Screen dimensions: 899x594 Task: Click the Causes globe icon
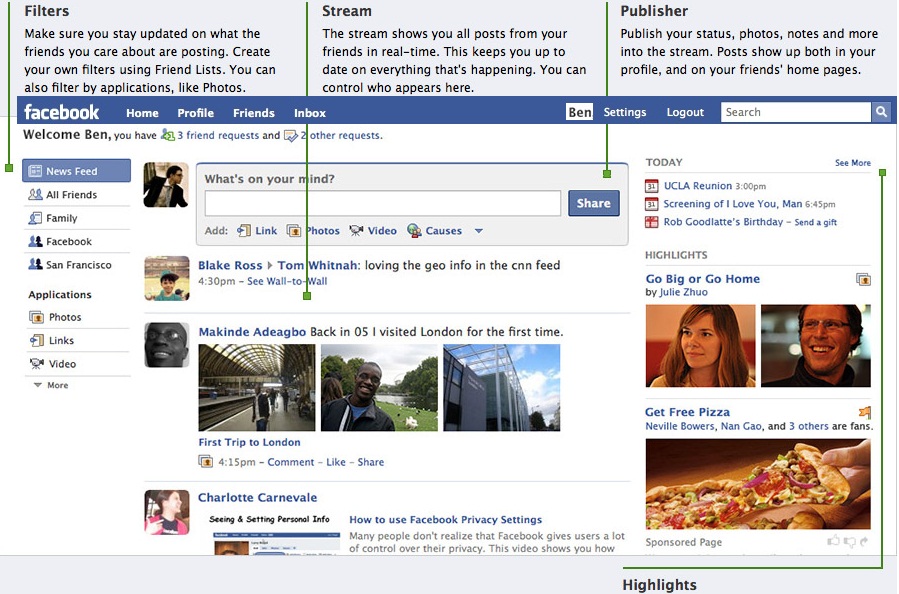(414, 231)
